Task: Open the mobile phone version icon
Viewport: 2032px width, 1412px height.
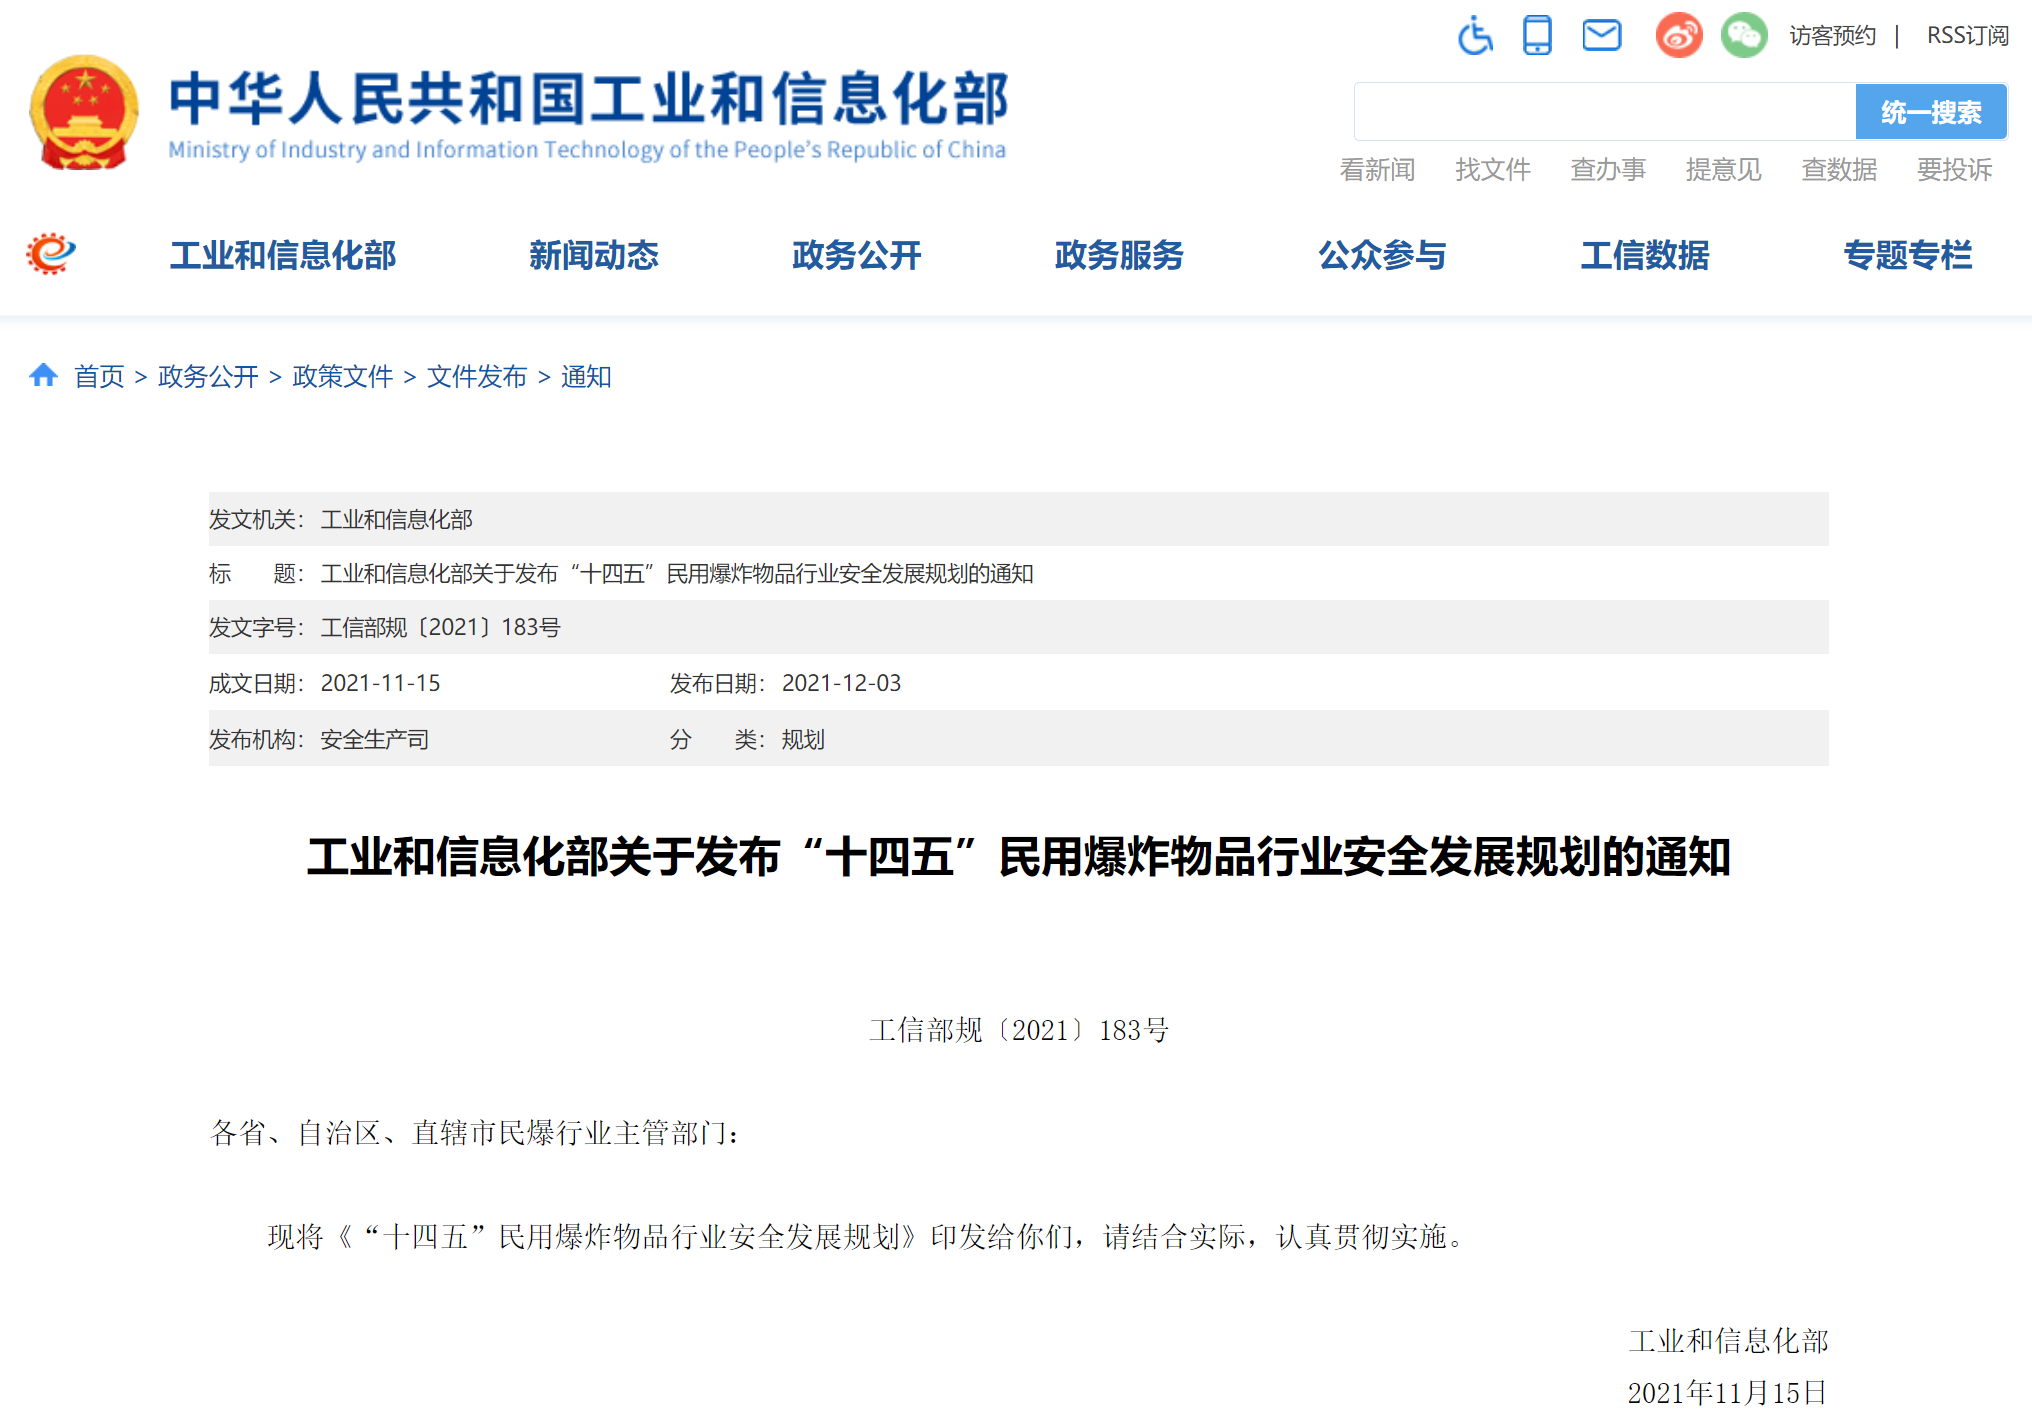Action: pyautogui.click(x=1537, y=36)
